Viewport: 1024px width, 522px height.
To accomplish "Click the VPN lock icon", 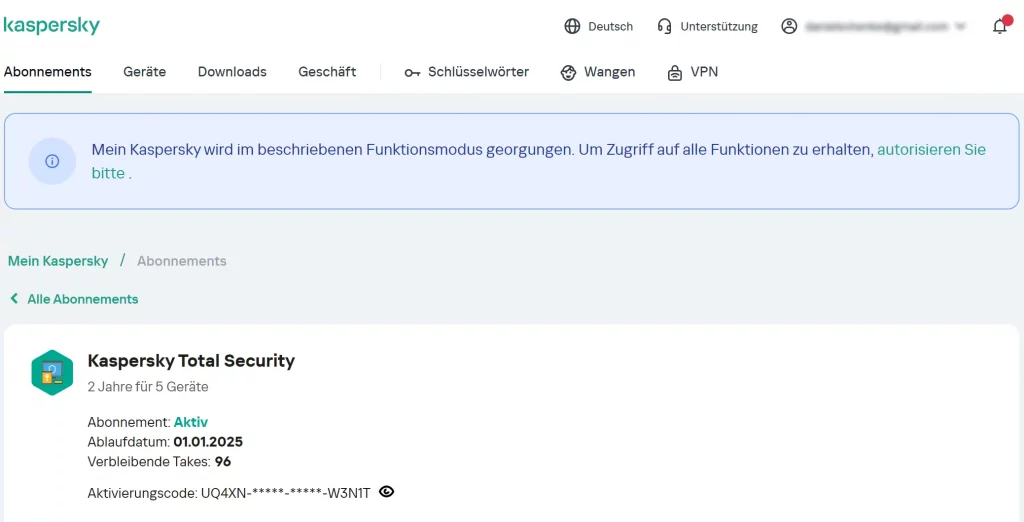I will pyautogui.click(x=675, y=73).
